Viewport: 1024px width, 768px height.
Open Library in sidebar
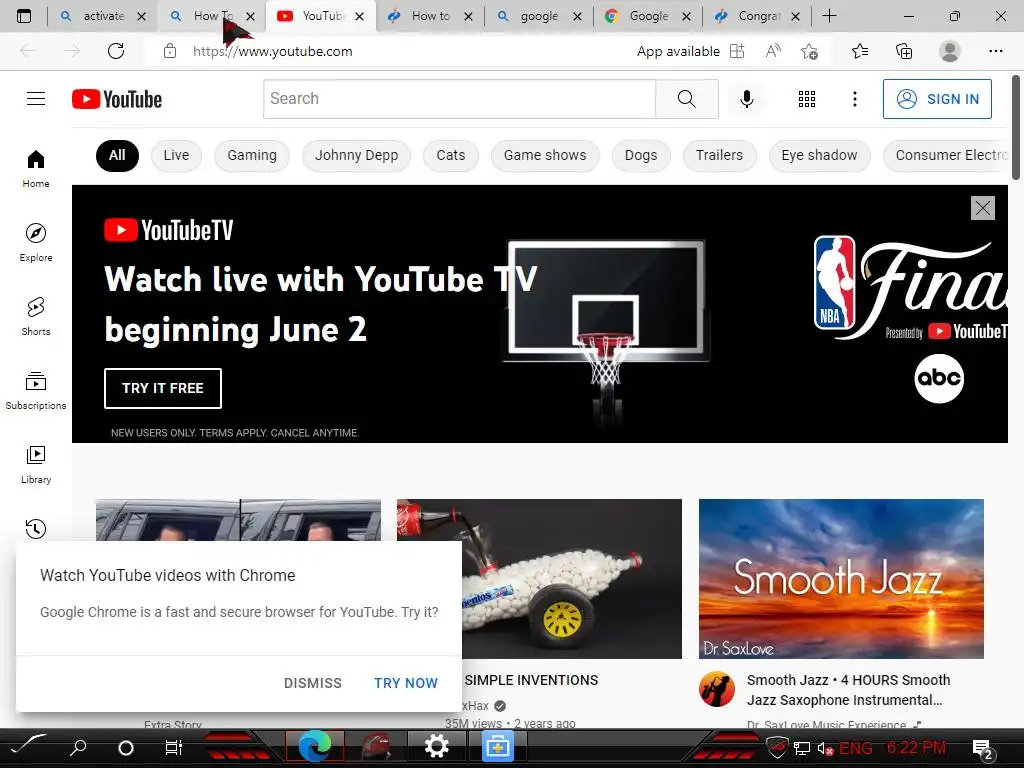click(x=36, y=464)
